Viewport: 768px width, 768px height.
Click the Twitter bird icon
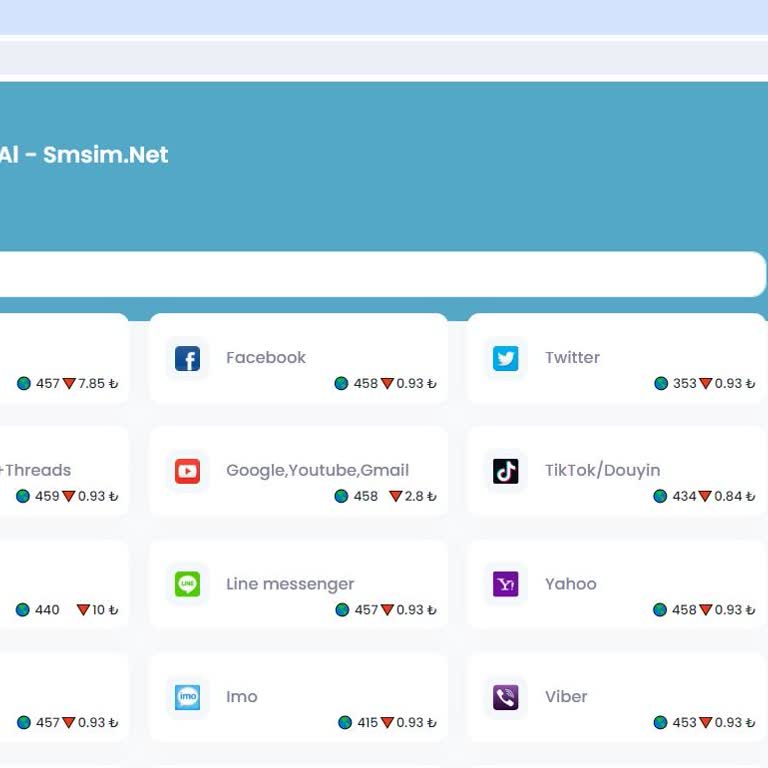[505, 358]
